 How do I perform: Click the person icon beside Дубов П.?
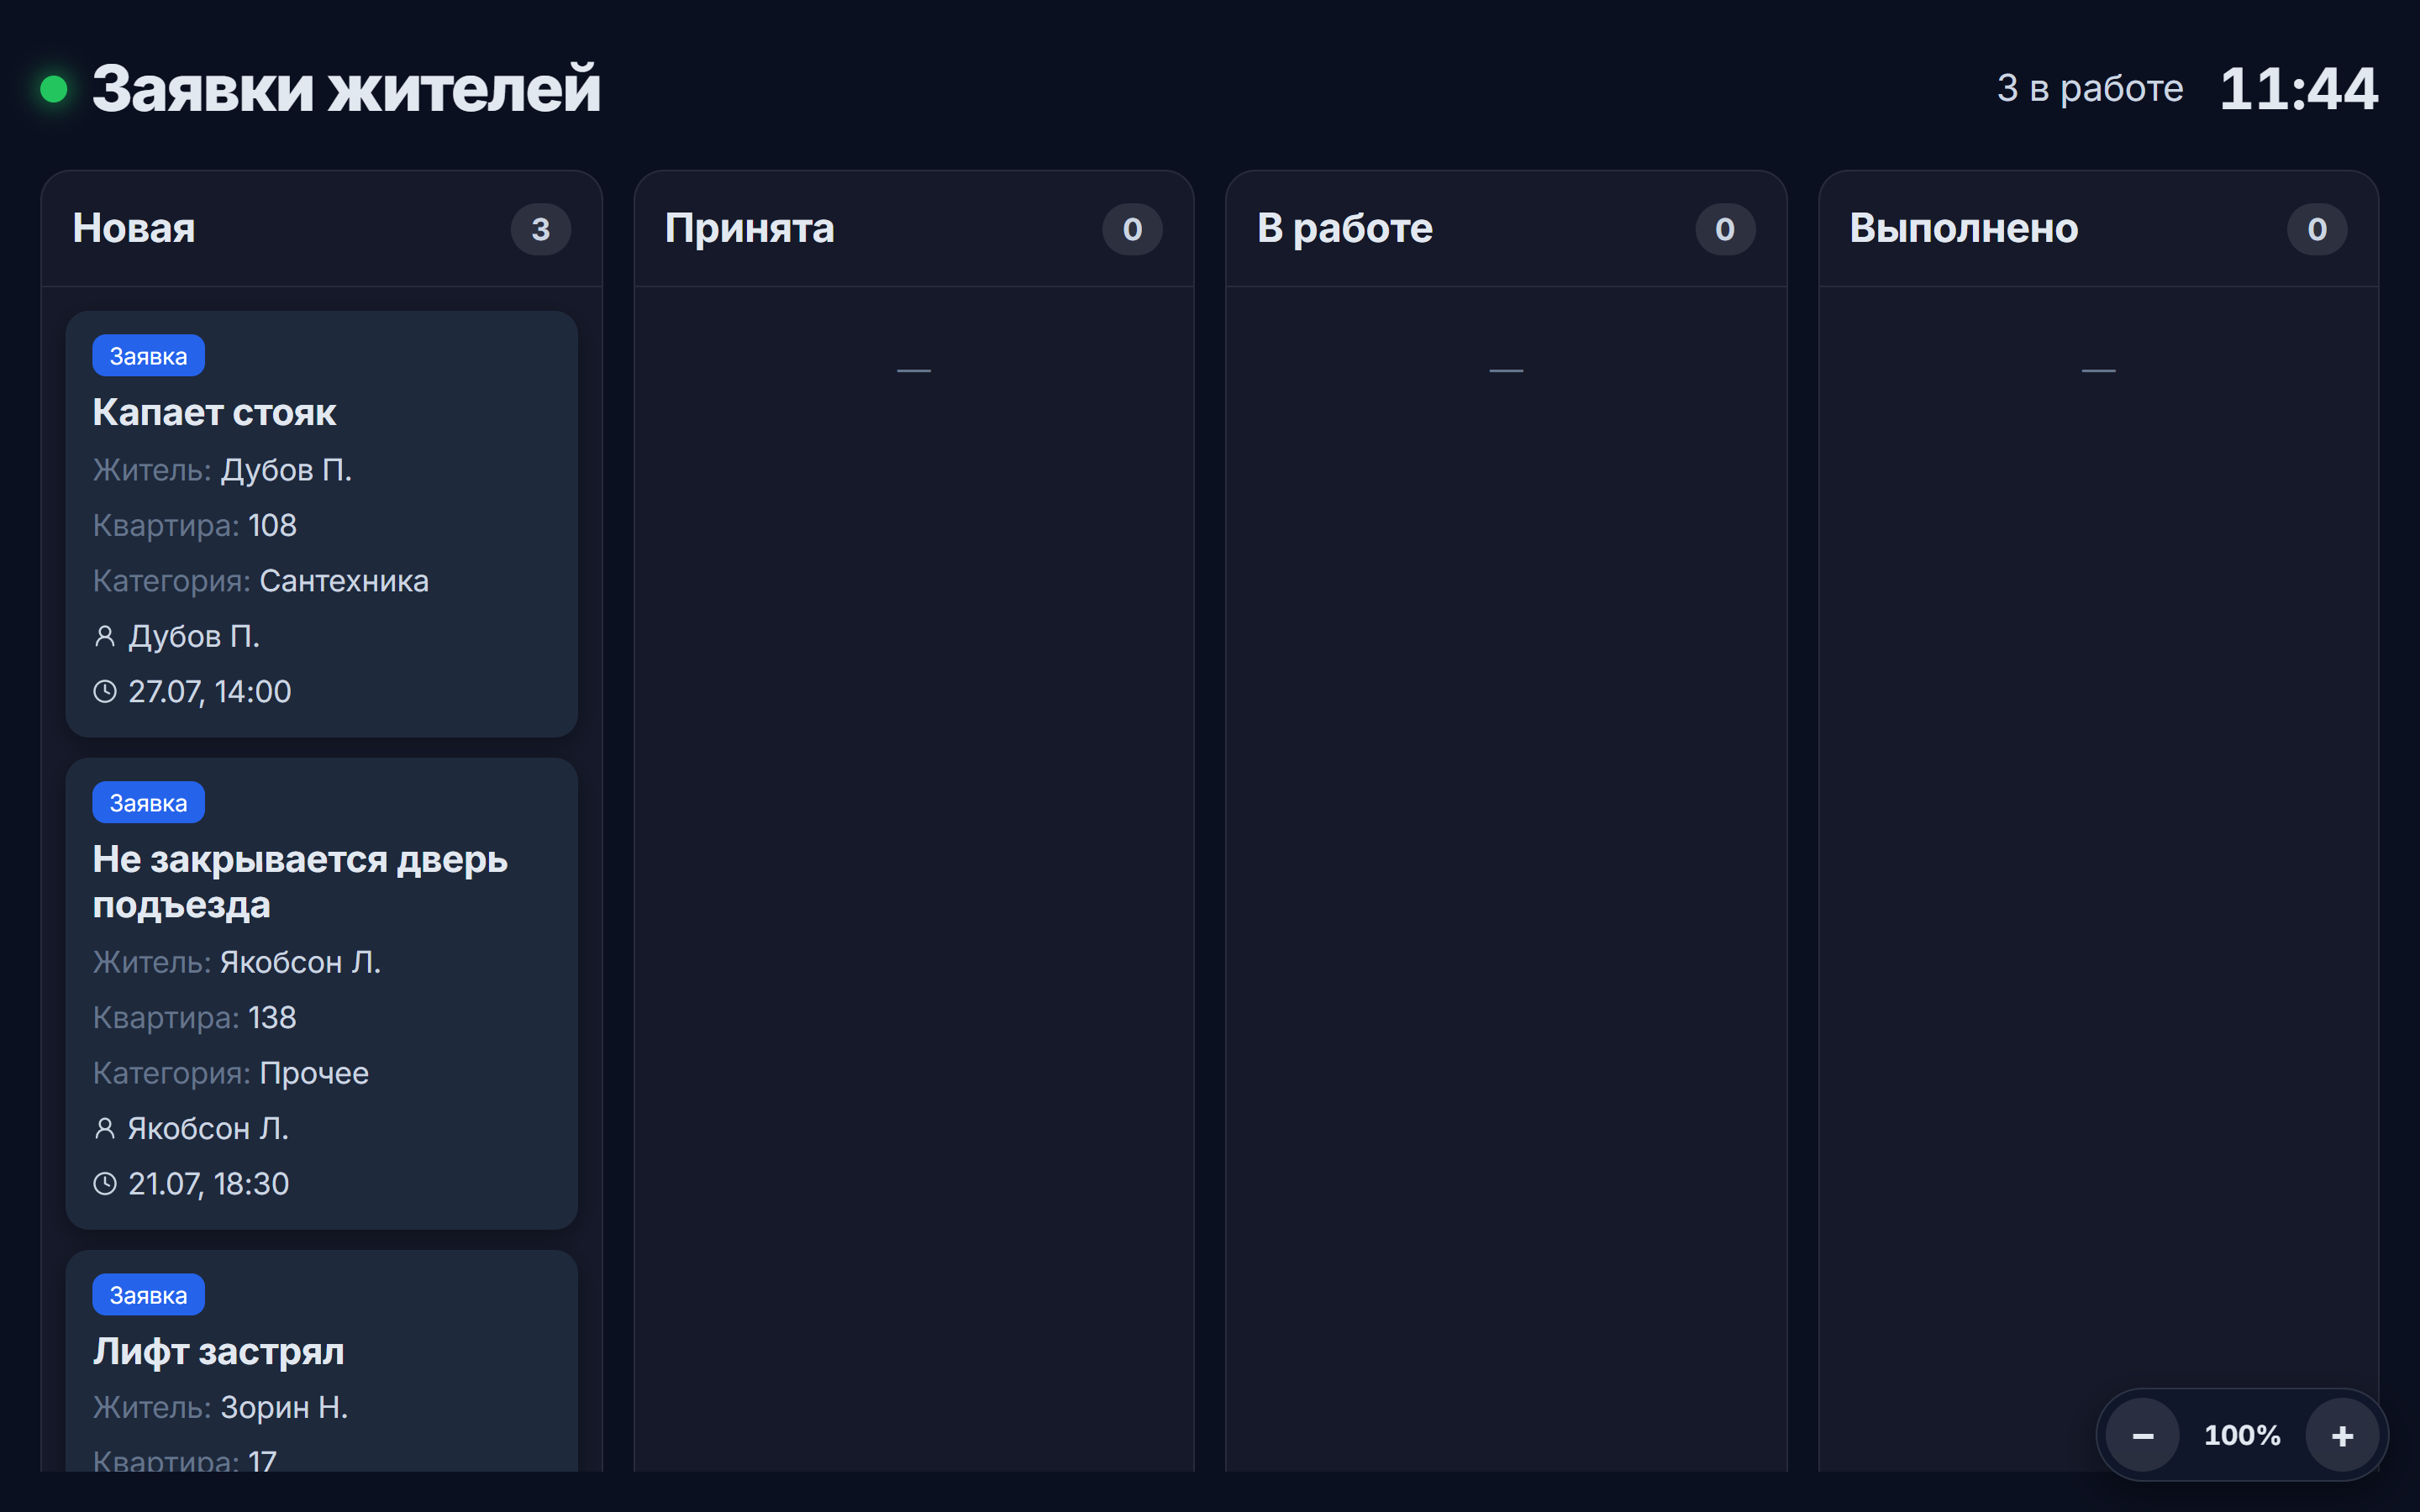pos(105,636)
